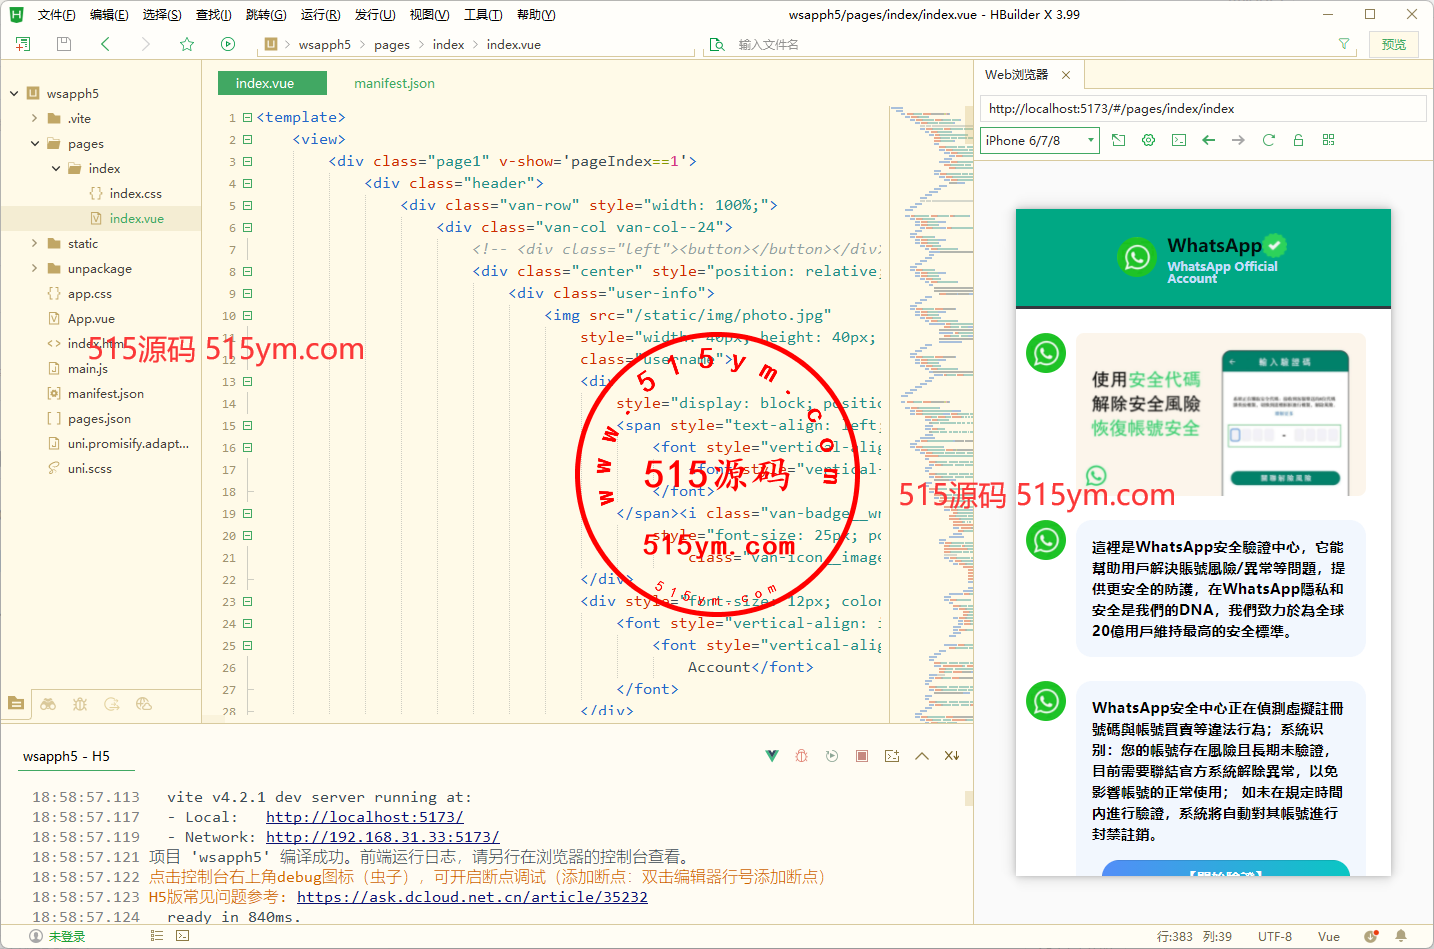Viewport: 1434px width, 949px height.
Task: Click the star bookmark icon in the toolbar
Action: tap(187, 44)
